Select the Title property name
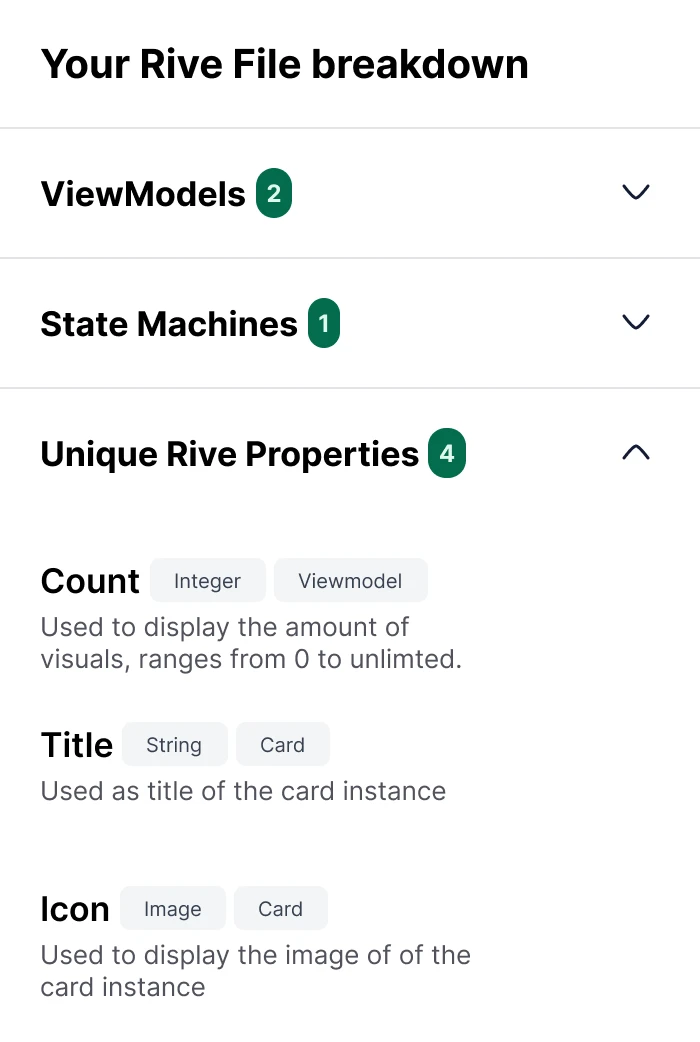This screenshot has width=700, height=1042. (x=77, y=745)
